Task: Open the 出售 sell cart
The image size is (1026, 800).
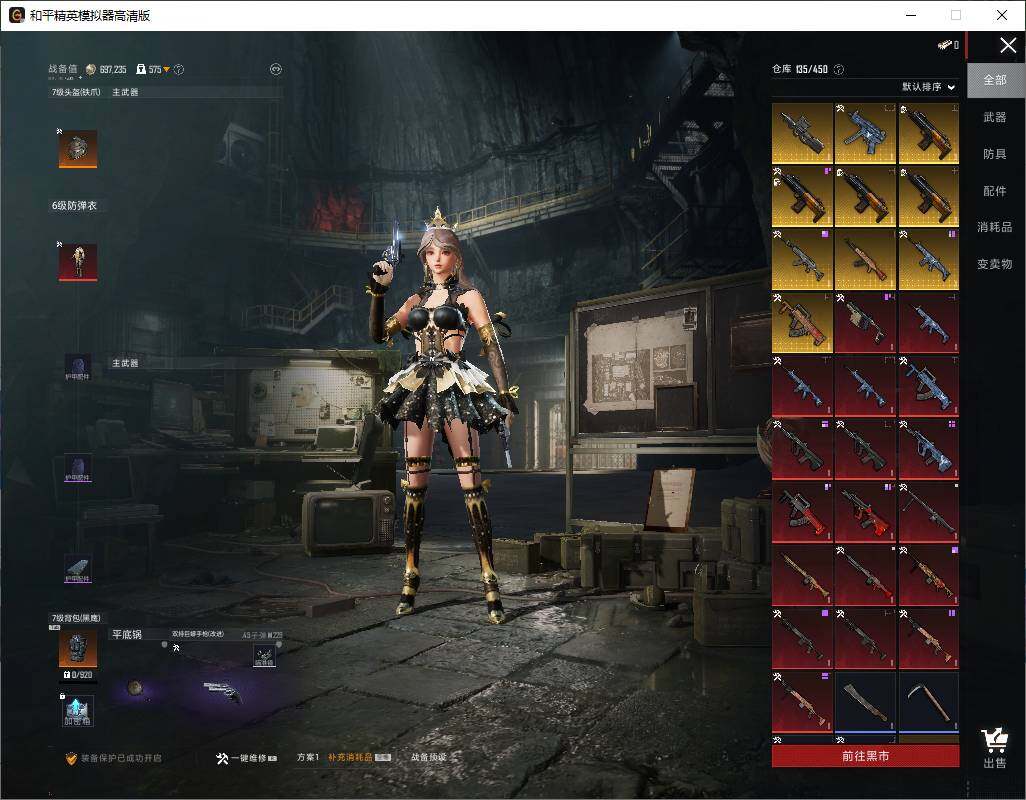Action: (995, 748)
